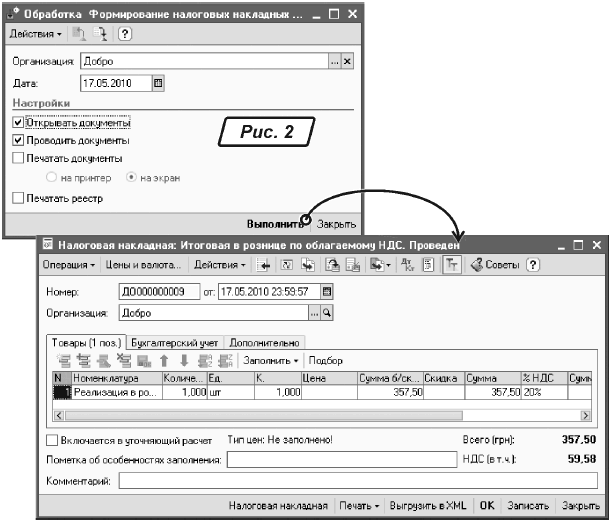Viewport: 611px width, 522px height.
Task: Expand the Заполнить dropdown menu
Action: (271, 360)
